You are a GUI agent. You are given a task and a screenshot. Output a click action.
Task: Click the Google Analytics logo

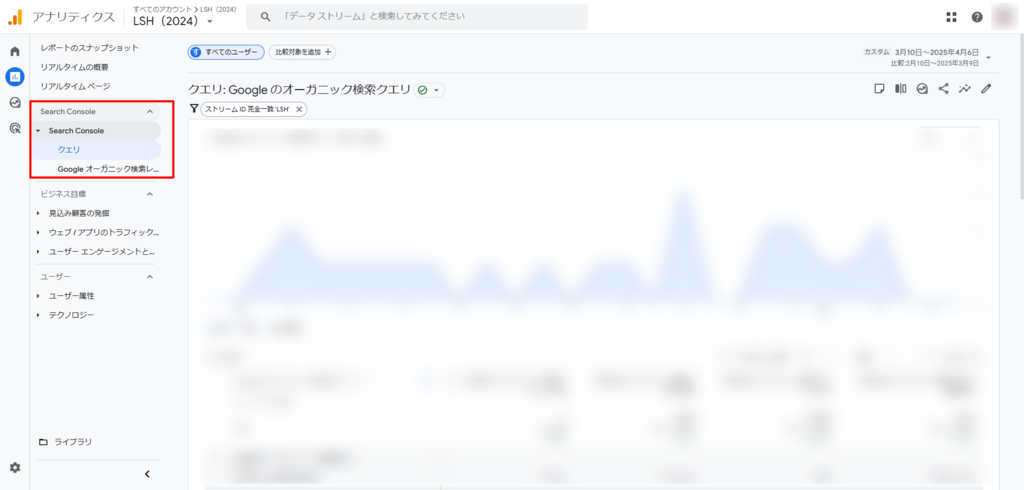[x=16, y=17]
